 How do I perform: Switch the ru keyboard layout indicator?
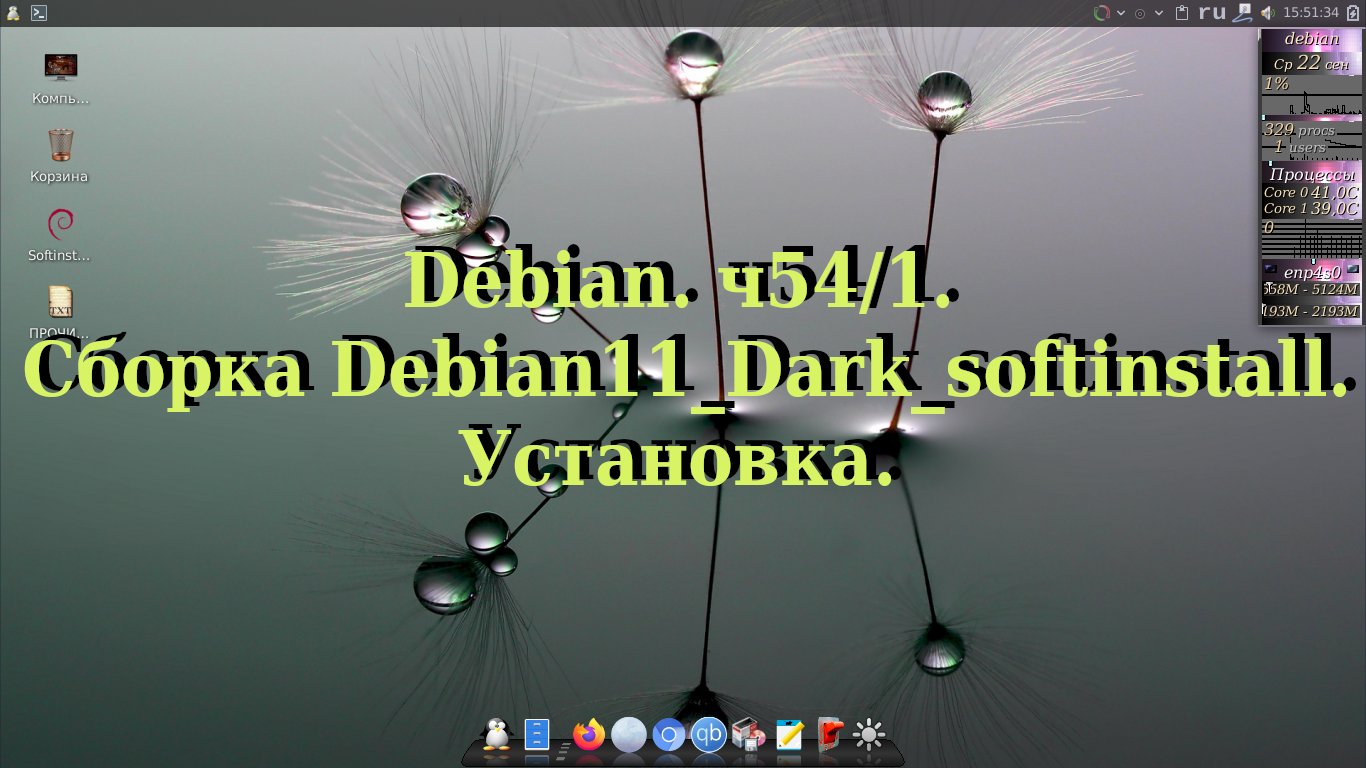tap(1212, 13)
